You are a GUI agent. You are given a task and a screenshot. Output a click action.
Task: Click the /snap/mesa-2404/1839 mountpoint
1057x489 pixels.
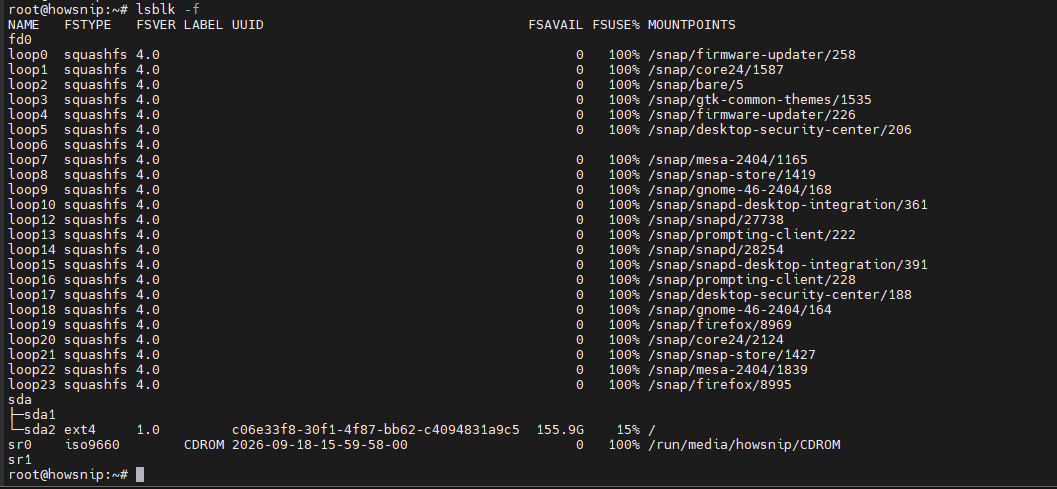coord(727,370)
